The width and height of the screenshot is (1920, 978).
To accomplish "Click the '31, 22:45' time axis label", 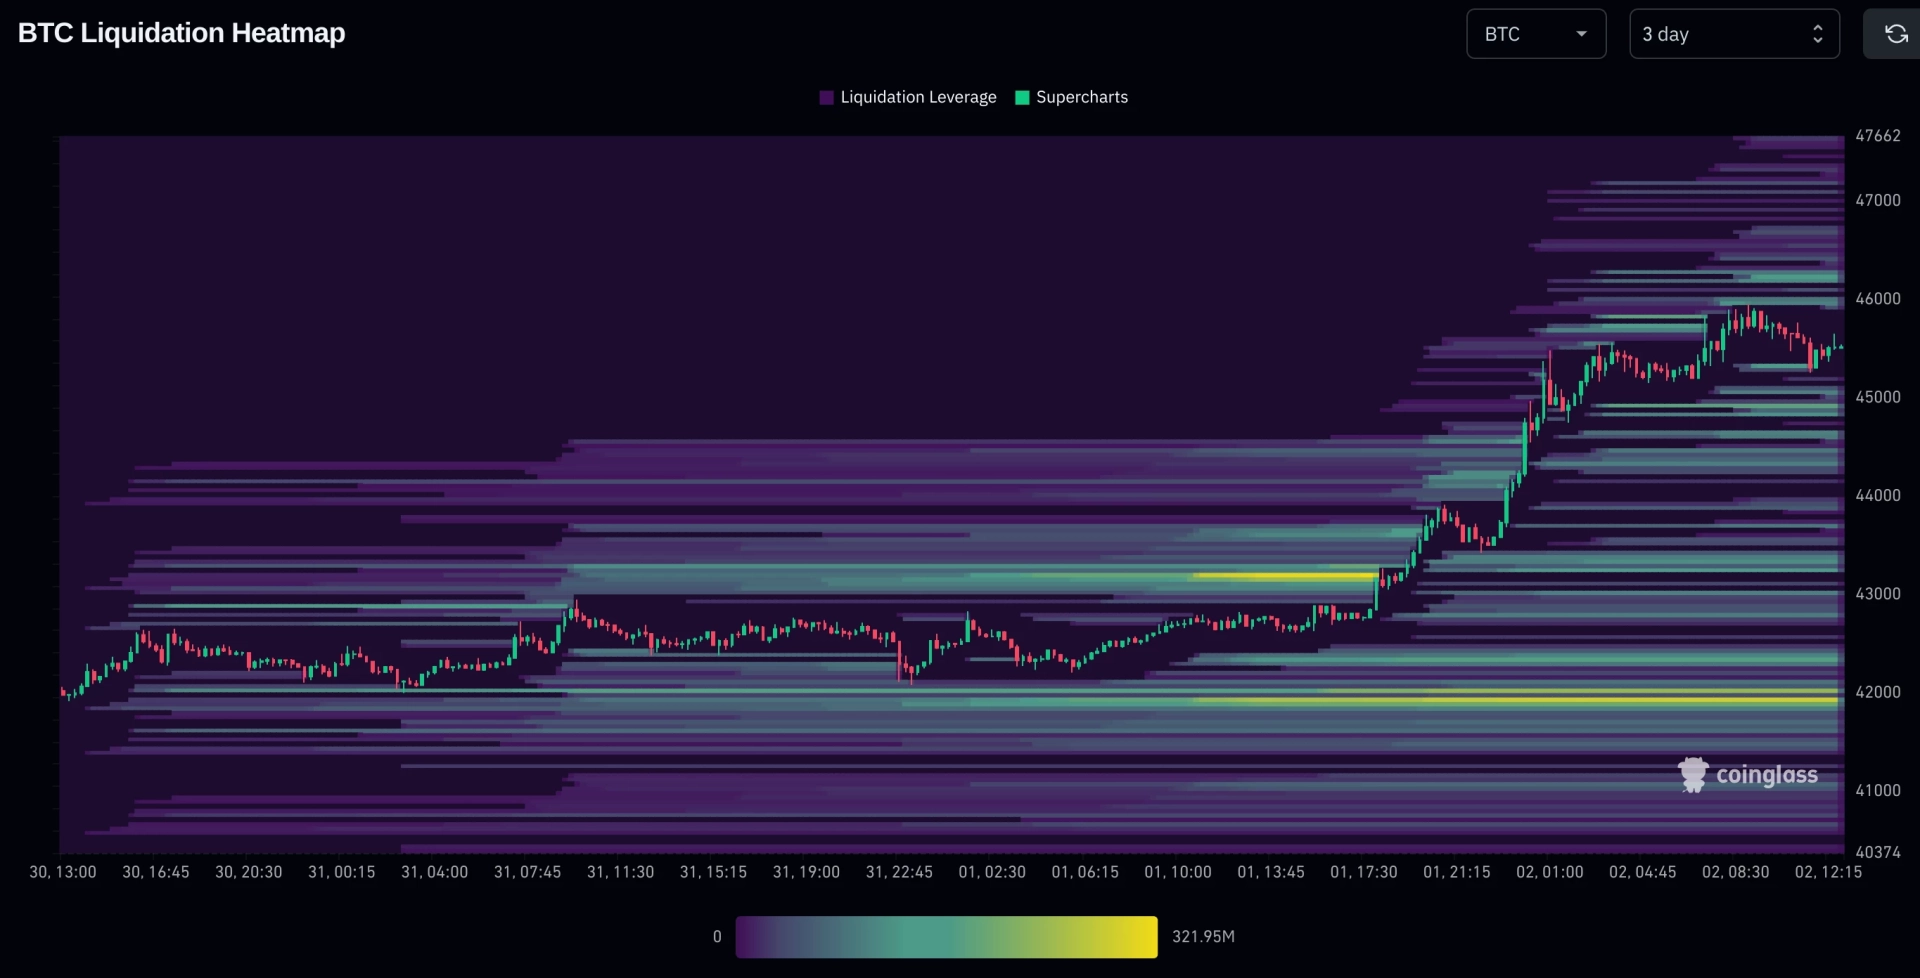I will 900,872.
